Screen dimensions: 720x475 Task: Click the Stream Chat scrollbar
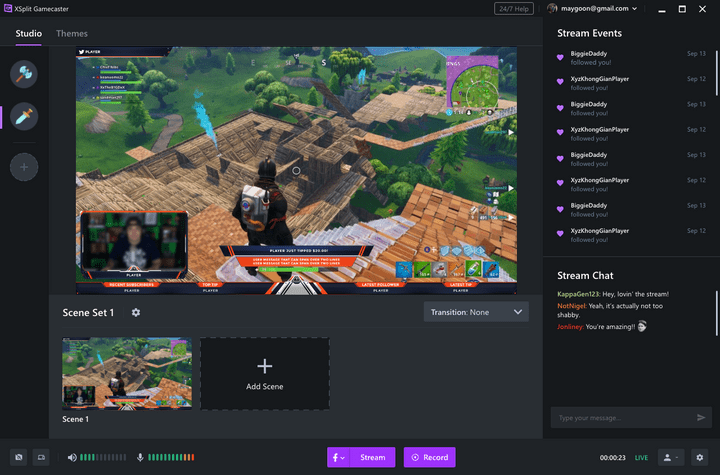click(717, 313)
